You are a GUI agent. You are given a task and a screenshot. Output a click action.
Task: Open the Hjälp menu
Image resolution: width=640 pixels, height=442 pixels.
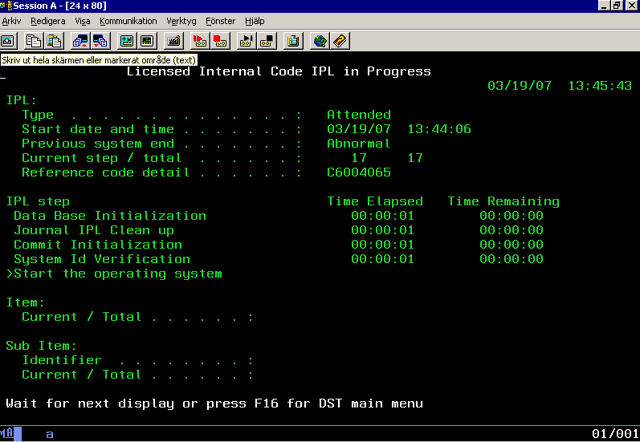pyautogui.click(x=255, y=21)
